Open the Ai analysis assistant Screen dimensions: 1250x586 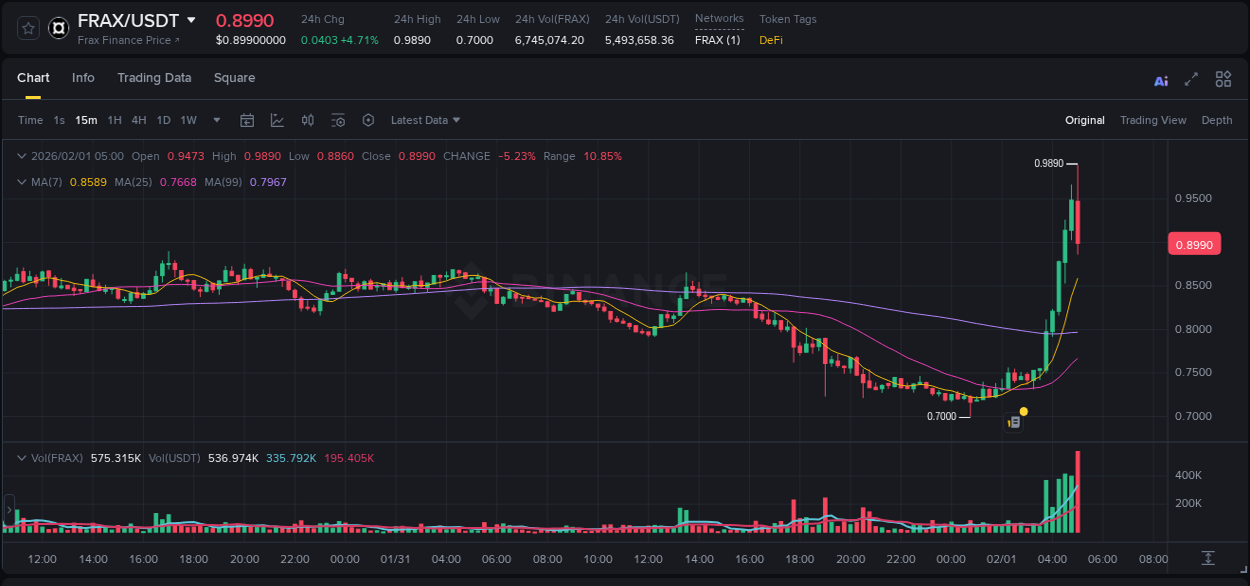[x=1161, y=78]
